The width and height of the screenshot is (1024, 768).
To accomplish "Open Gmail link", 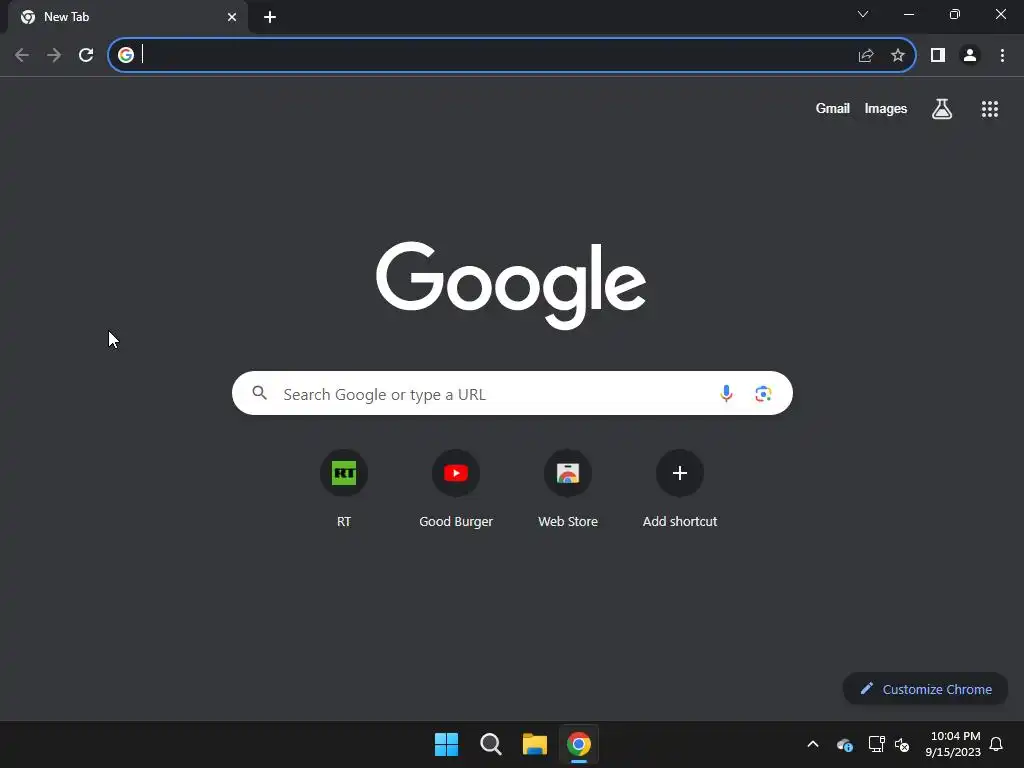I will pyautogui.click(x=833, y=108).
